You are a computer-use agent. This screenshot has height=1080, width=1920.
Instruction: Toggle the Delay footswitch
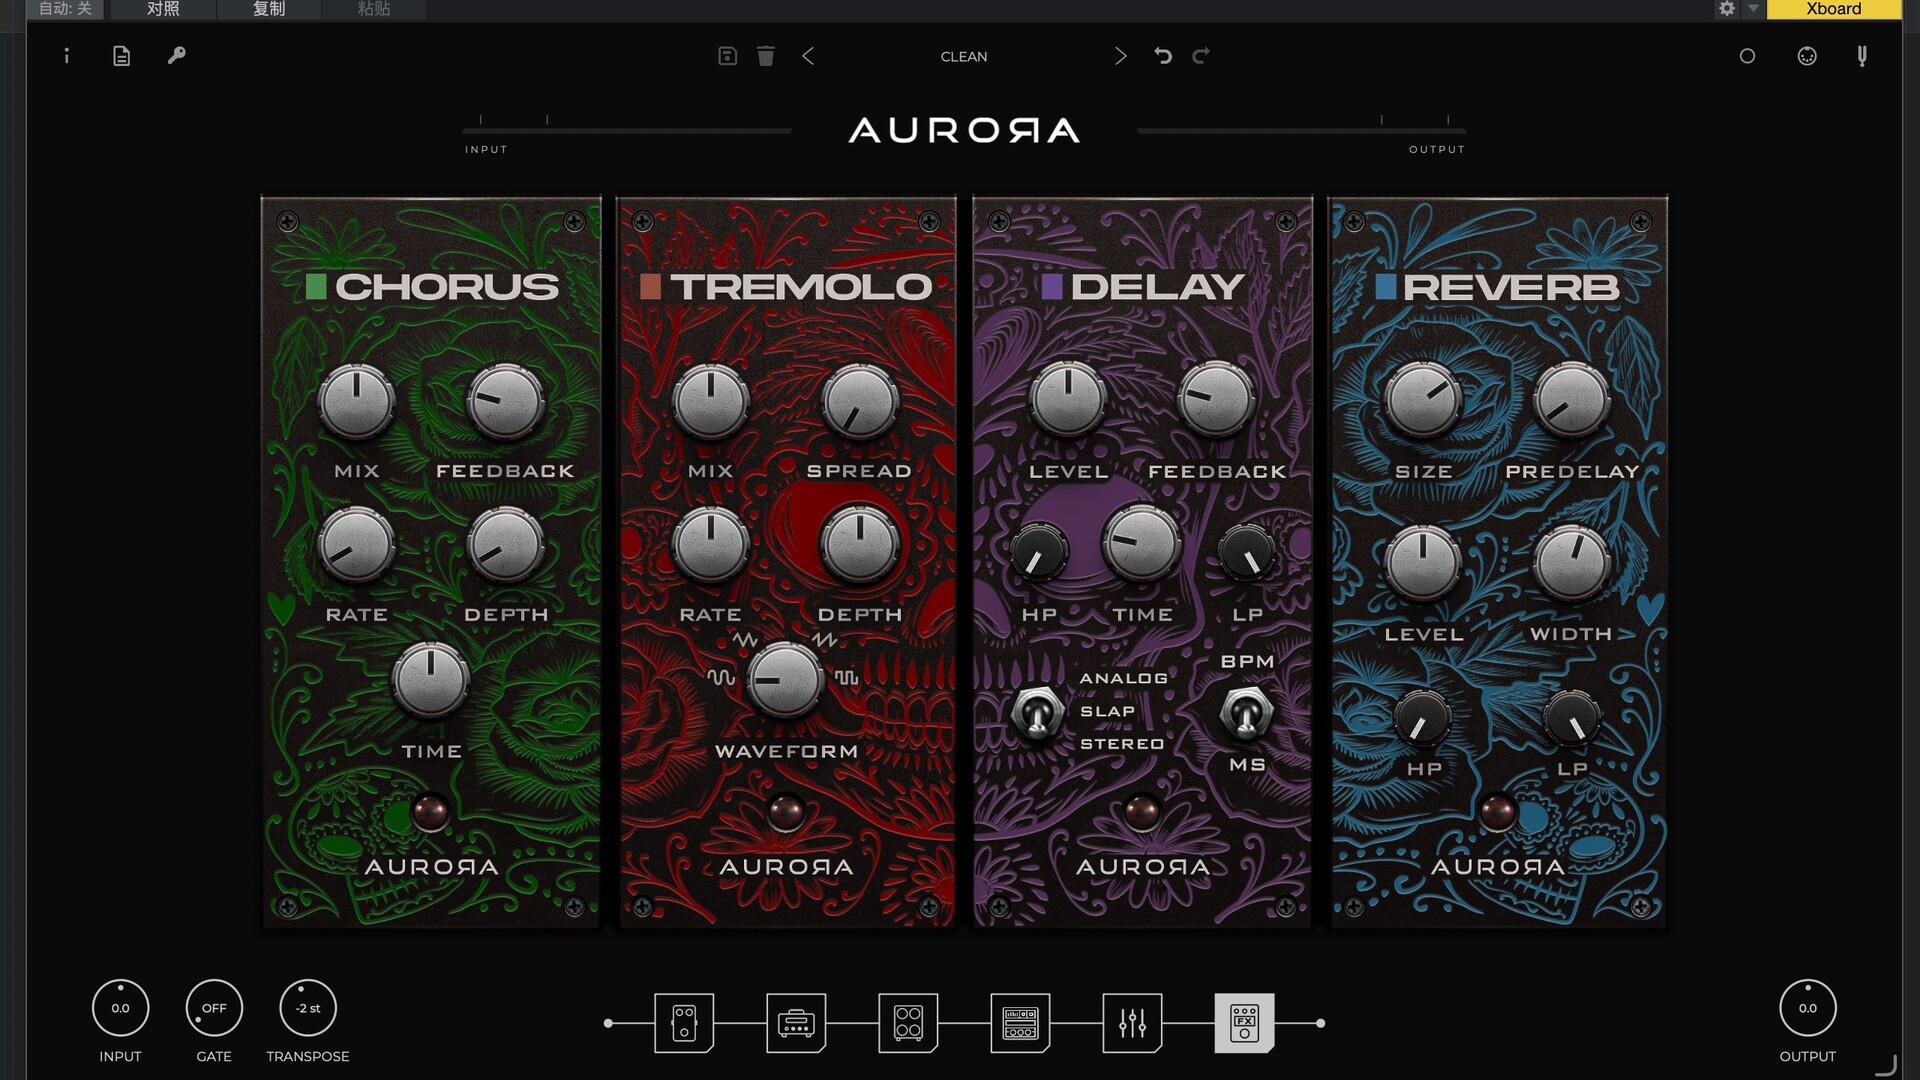click(1142, 812)
